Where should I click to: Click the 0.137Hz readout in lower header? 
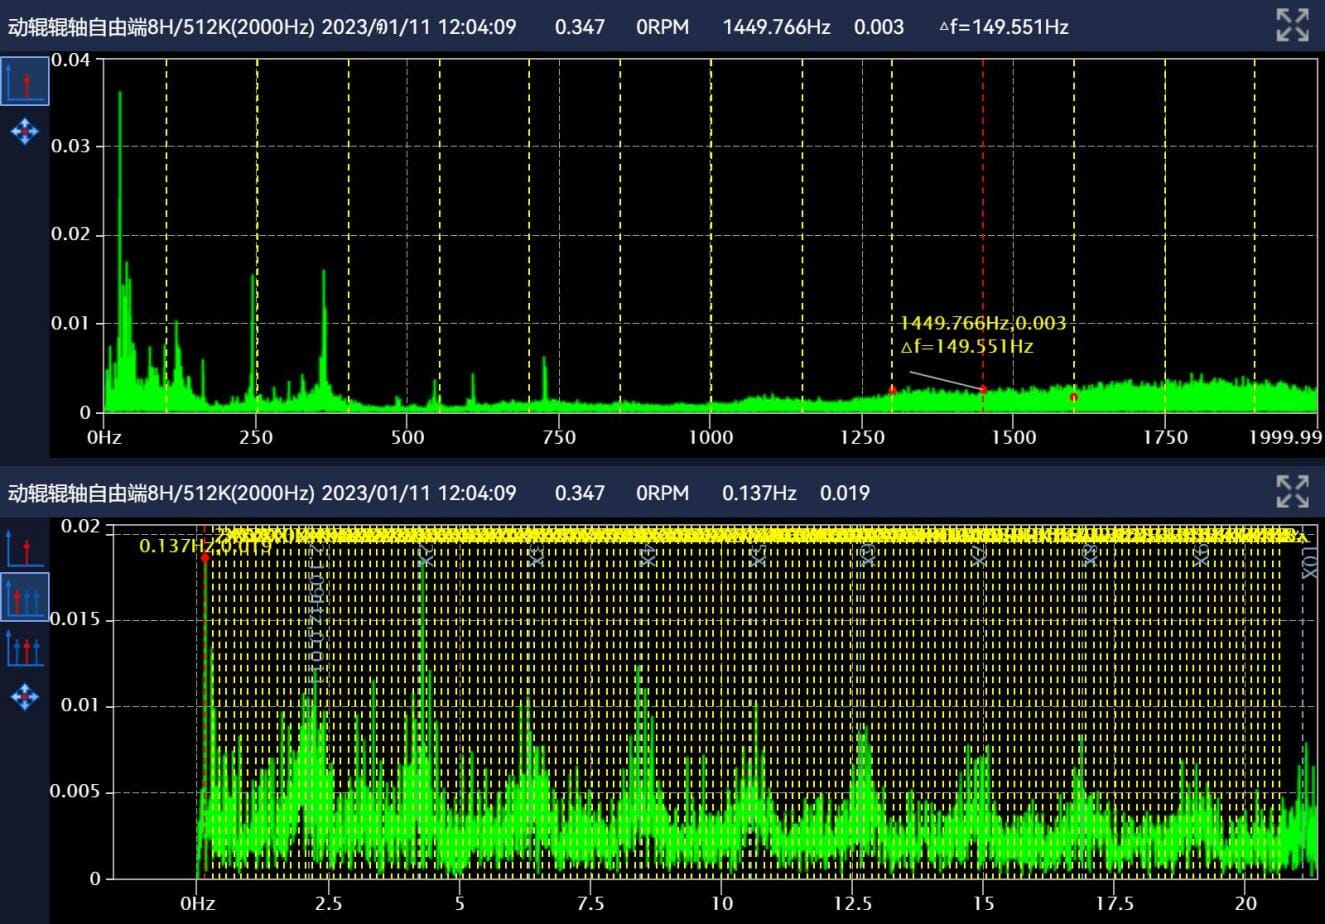[x=759, y=493]
